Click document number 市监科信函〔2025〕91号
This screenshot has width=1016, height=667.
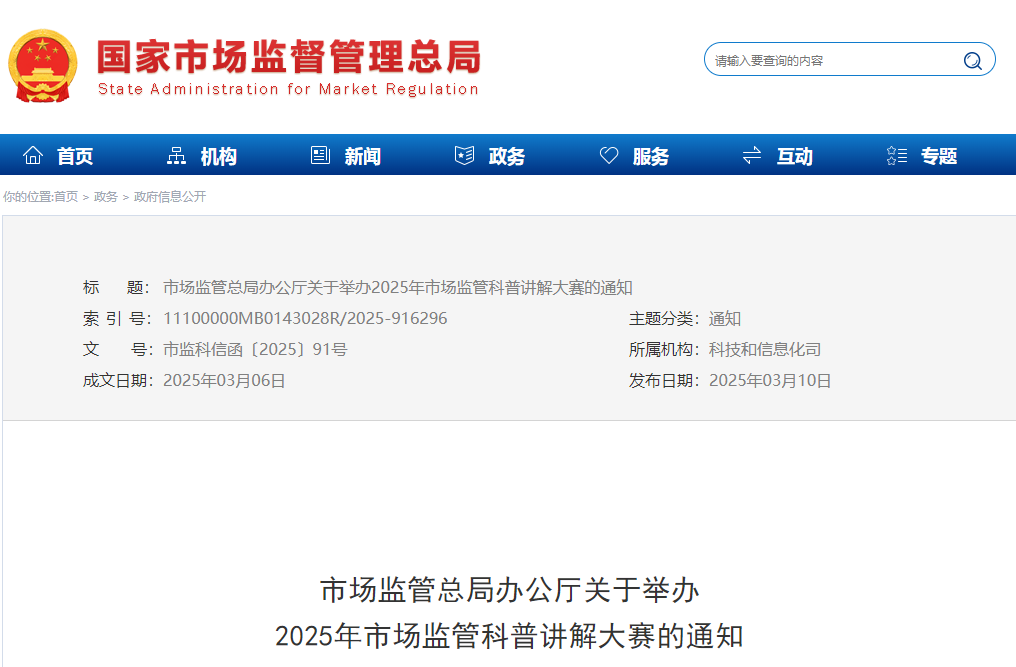tap(255, 349)
